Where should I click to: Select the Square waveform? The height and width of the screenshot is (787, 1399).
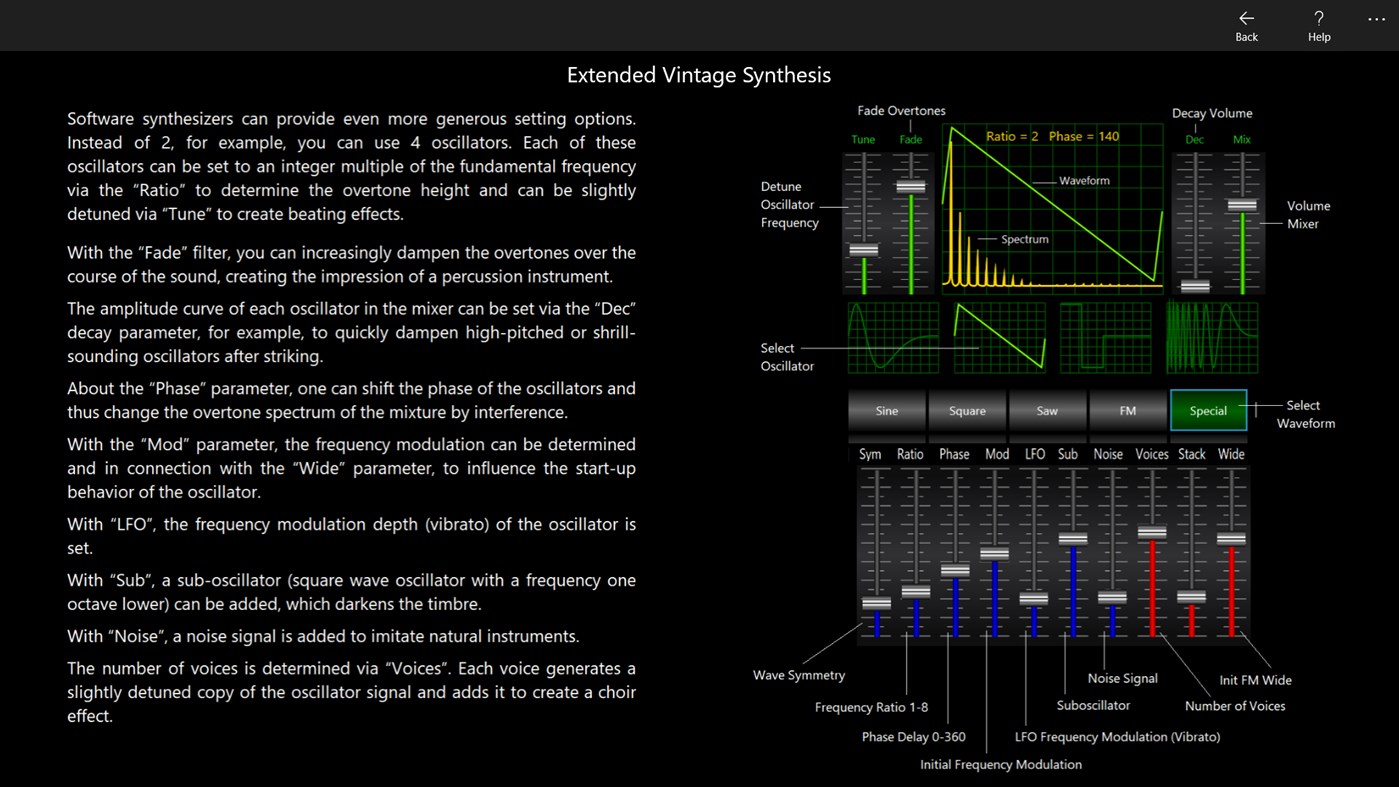coord(966,410)
